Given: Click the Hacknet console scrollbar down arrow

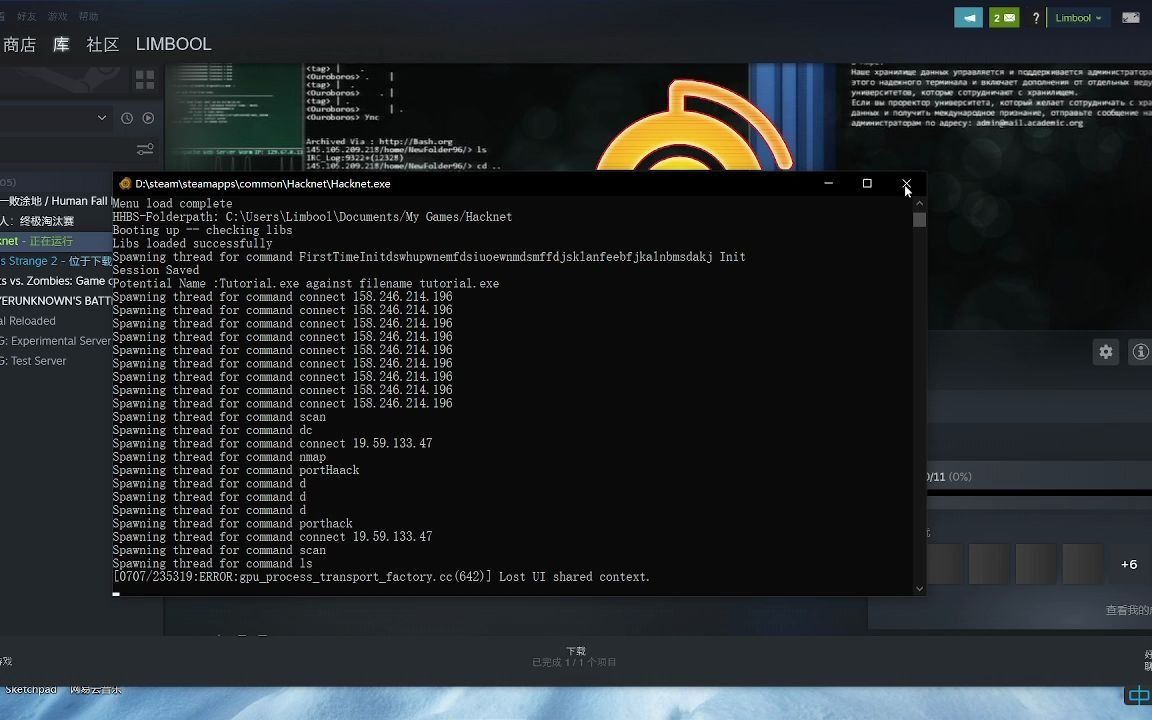Looking at the screenshot, I should [x=919, y=588].
